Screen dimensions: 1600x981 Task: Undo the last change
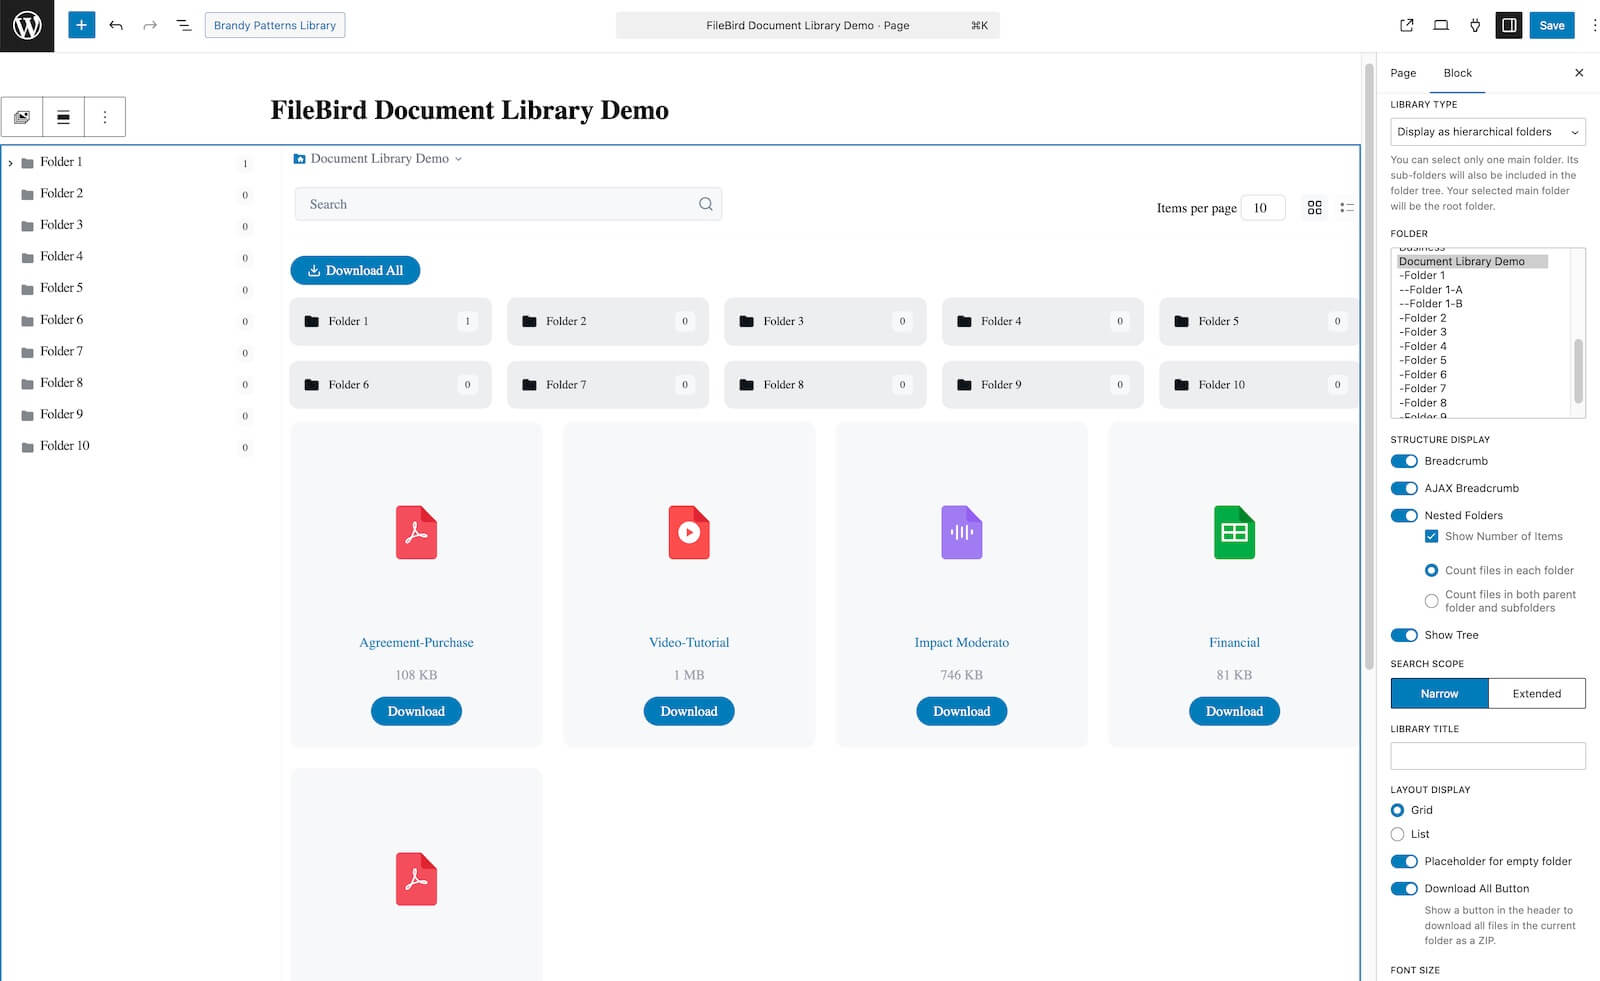click(x=116, y=25)
